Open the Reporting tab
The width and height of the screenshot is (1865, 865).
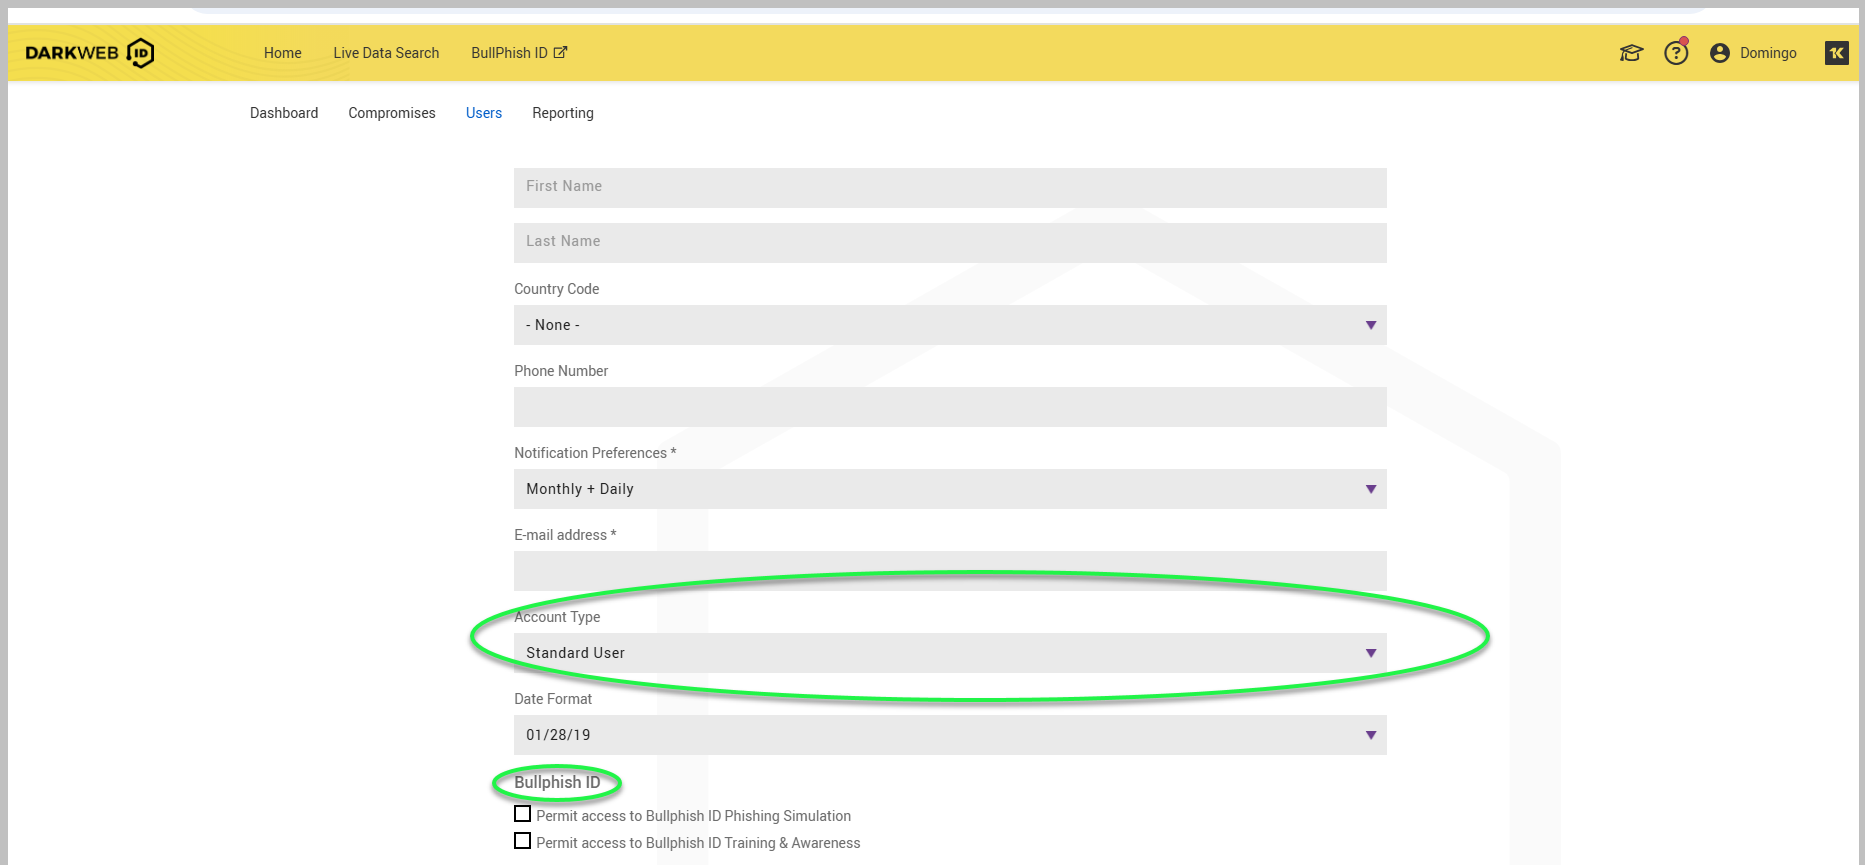563,113
